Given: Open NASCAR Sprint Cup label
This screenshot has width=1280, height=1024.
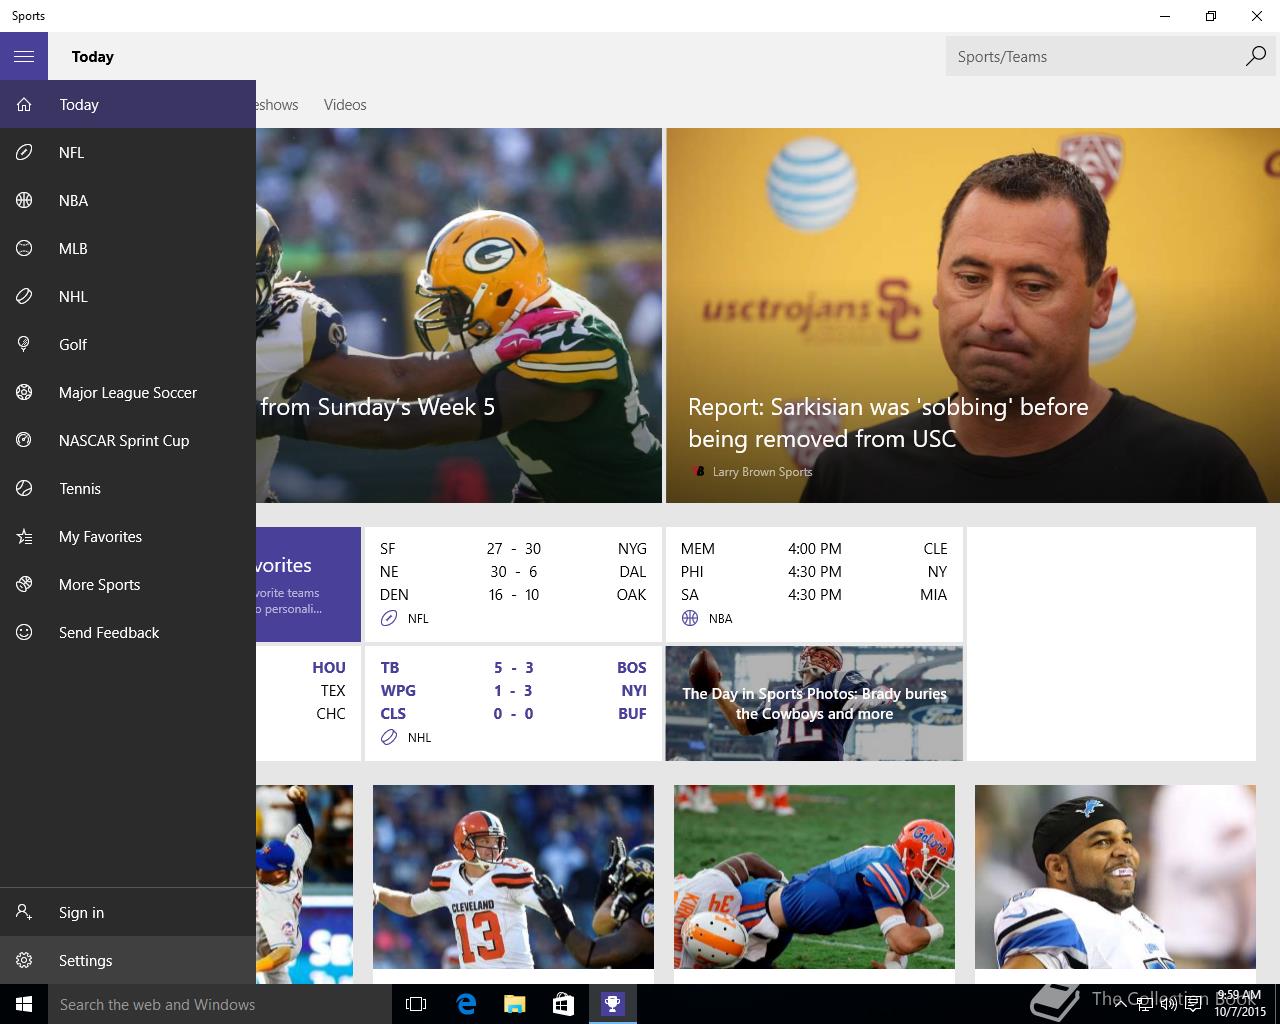Looking at the screenshot, I should click(124, 440).
